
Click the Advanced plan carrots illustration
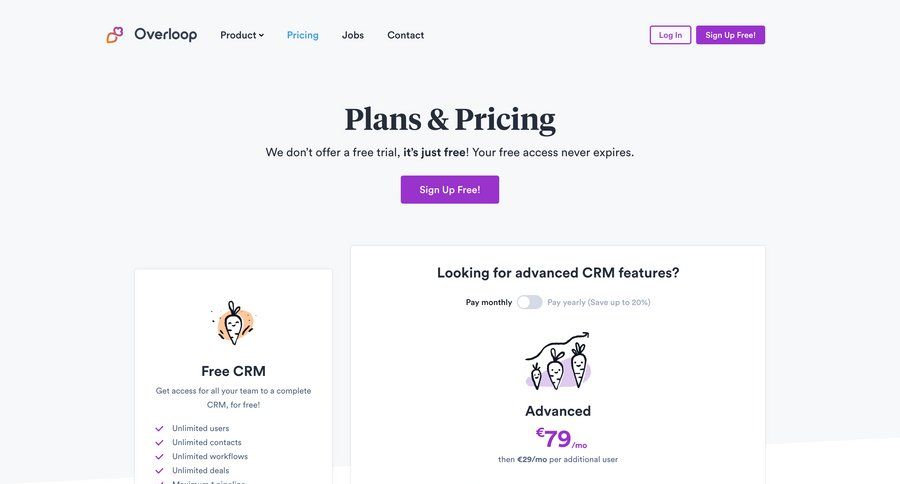point(558,362)
